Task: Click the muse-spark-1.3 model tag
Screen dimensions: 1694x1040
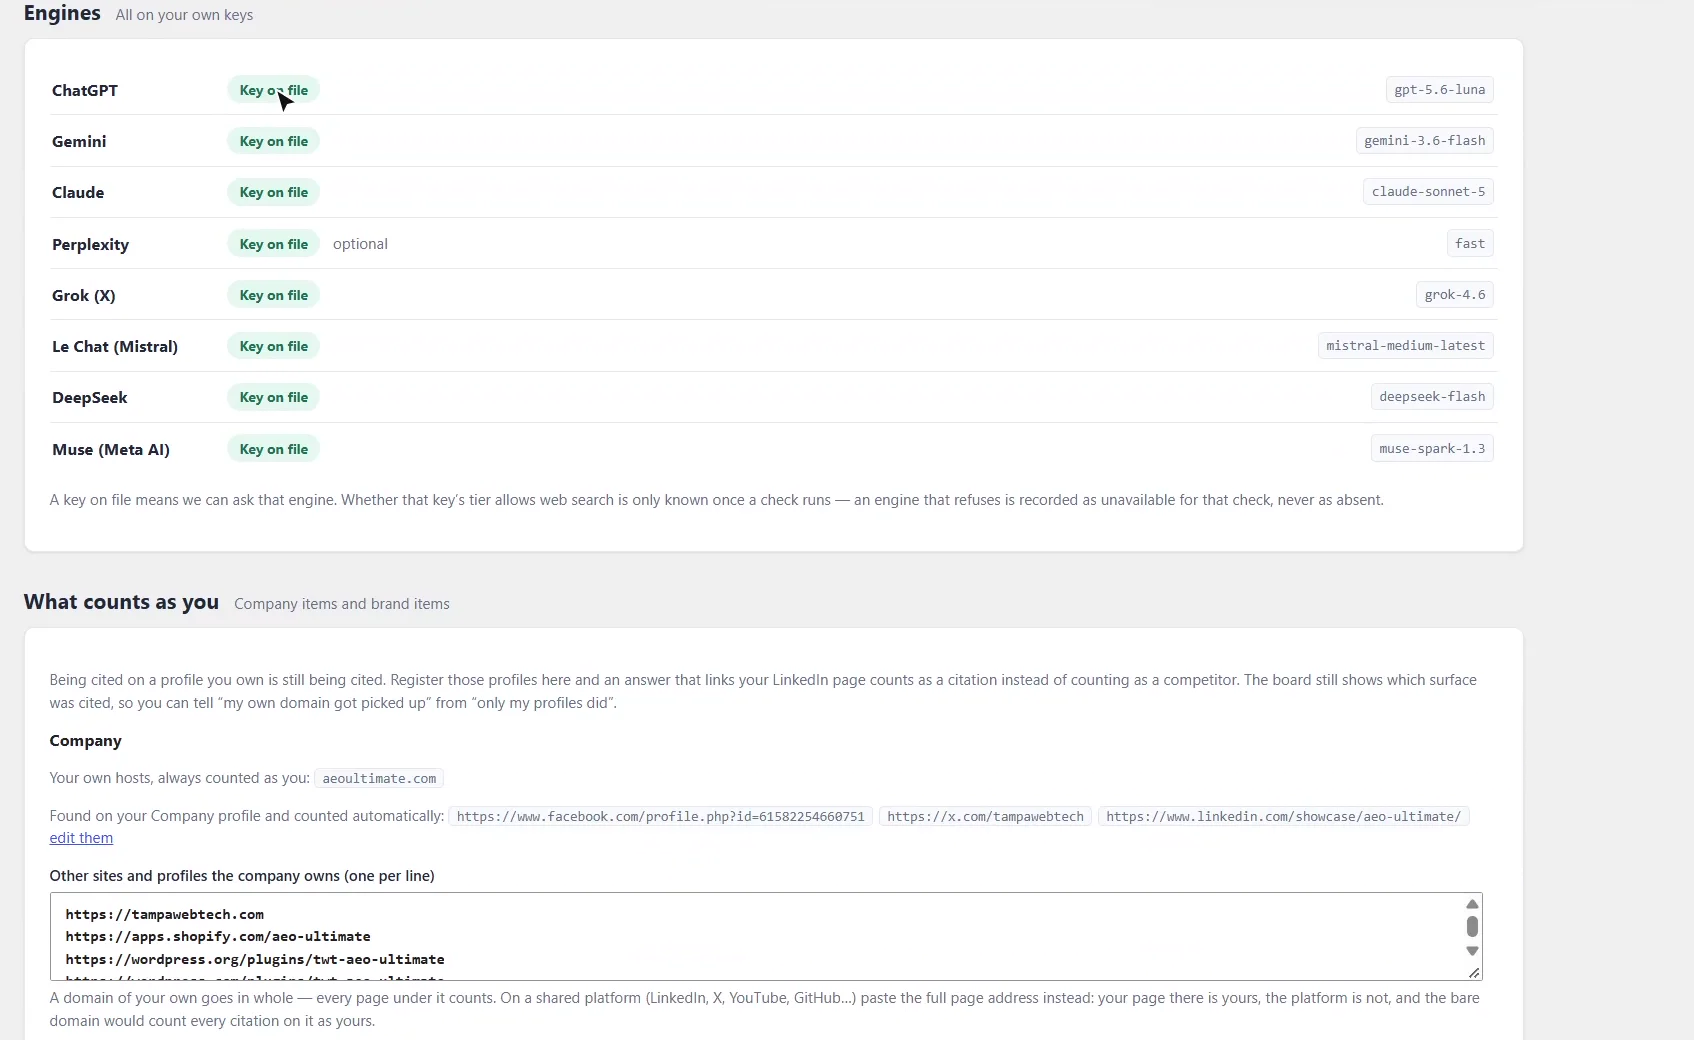Action: tap(1432, 448)
